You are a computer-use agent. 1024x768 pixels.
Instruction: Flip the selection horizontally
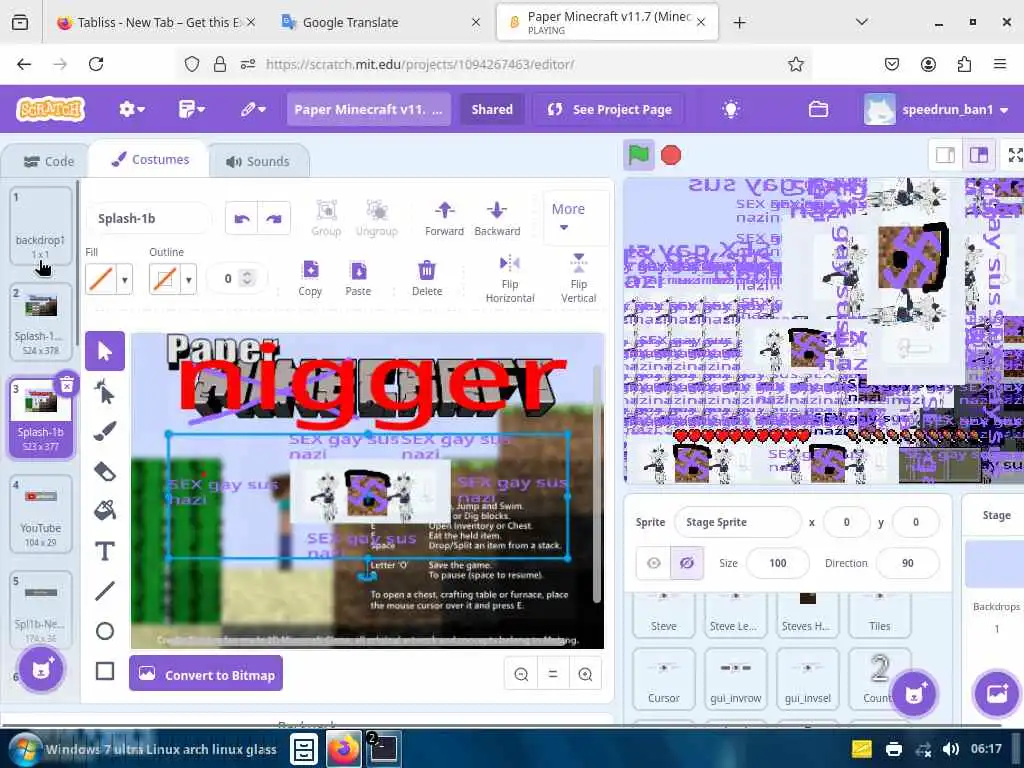(x=509, y=279)
